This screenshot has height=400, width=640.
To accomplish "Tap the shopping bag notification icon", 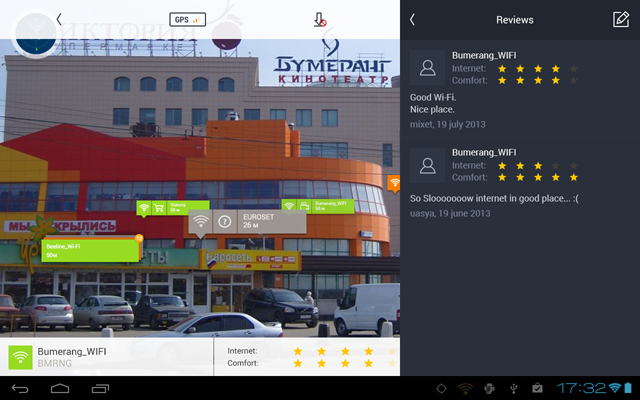I will (538, 388).
